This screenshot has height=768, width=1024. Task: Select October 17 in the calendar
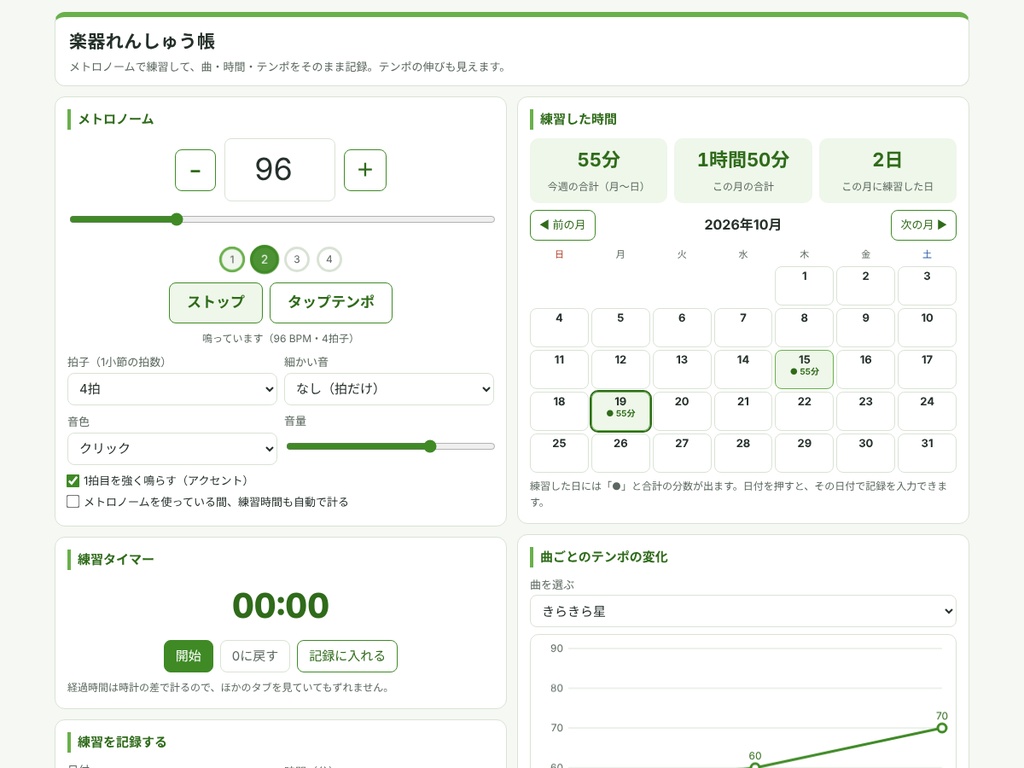coord(927,369)
